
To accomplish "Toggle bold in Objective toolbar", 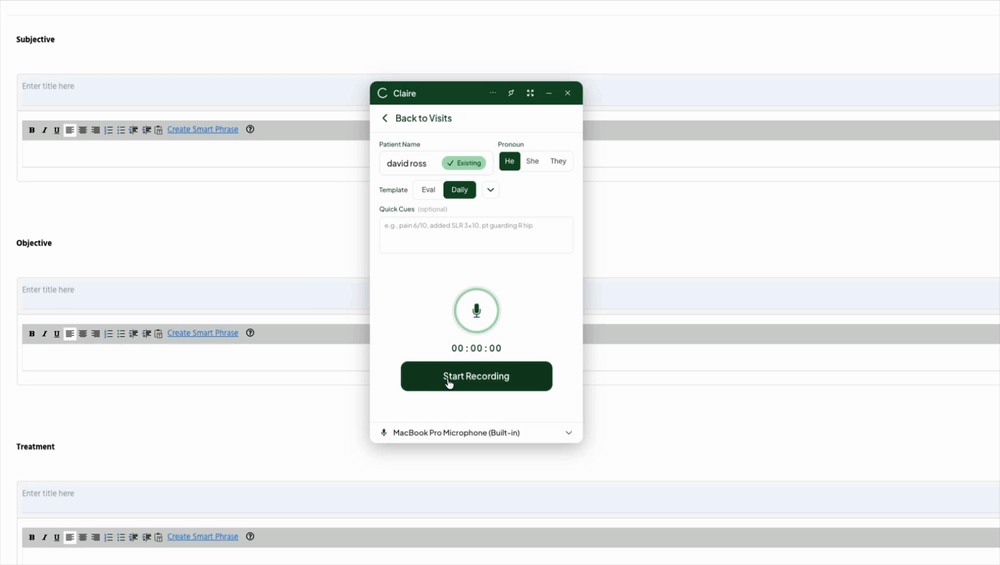I will [x=32, y=334].
